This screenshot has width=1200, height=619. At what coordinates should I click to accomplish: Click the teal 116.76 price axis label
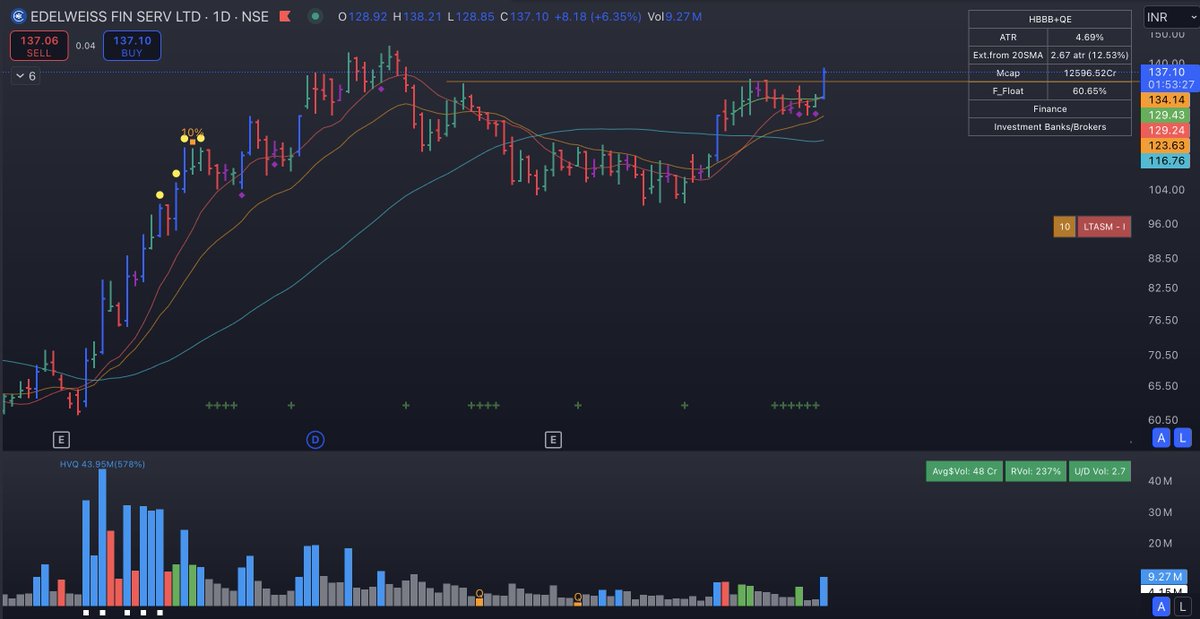point(1167,160)
